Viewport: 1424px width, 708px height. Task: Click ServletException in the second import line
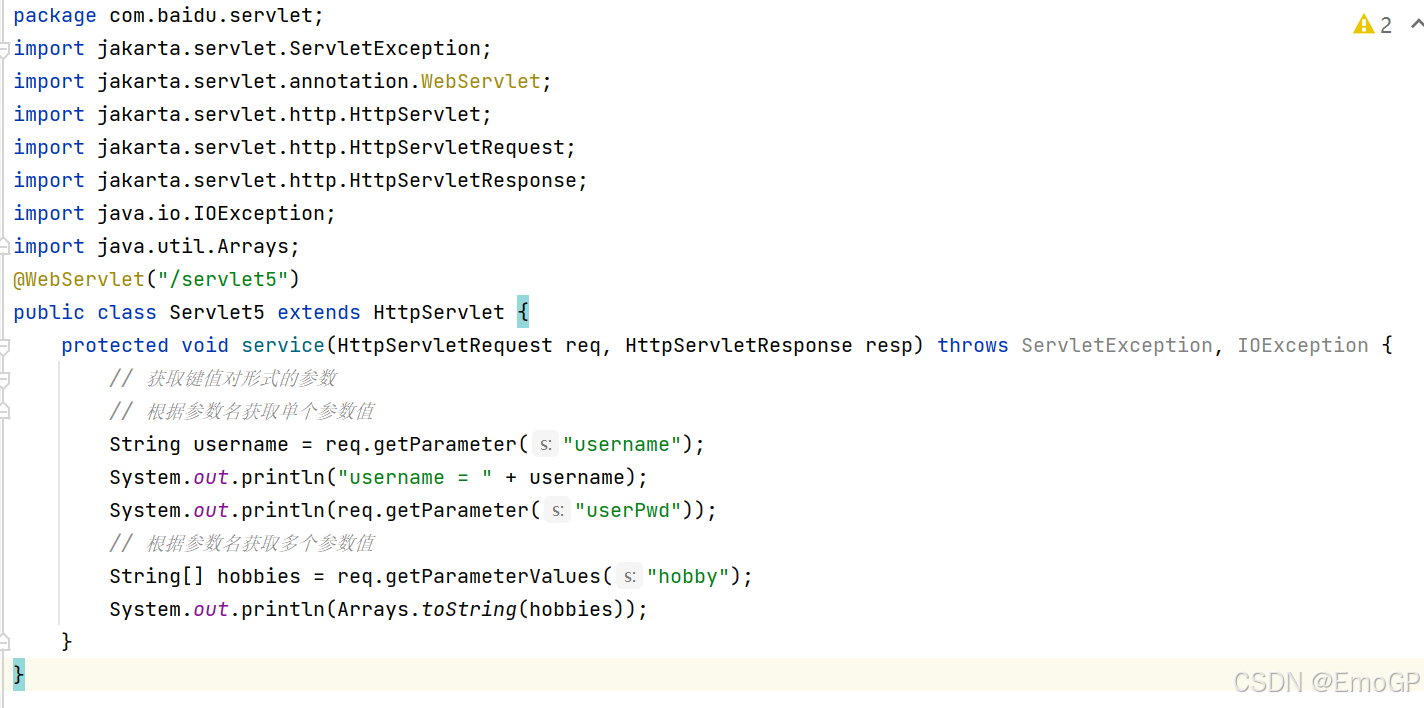point(385,48)
